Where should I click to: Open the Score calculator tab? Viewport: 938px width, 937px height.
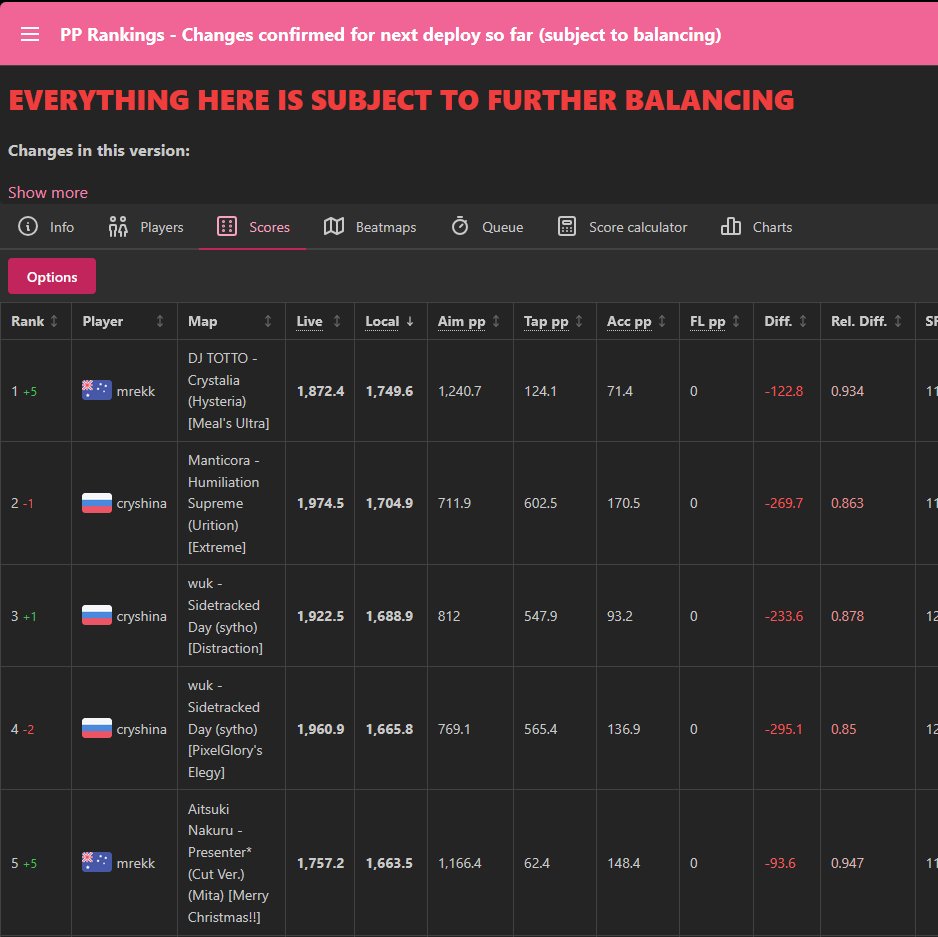622,227
